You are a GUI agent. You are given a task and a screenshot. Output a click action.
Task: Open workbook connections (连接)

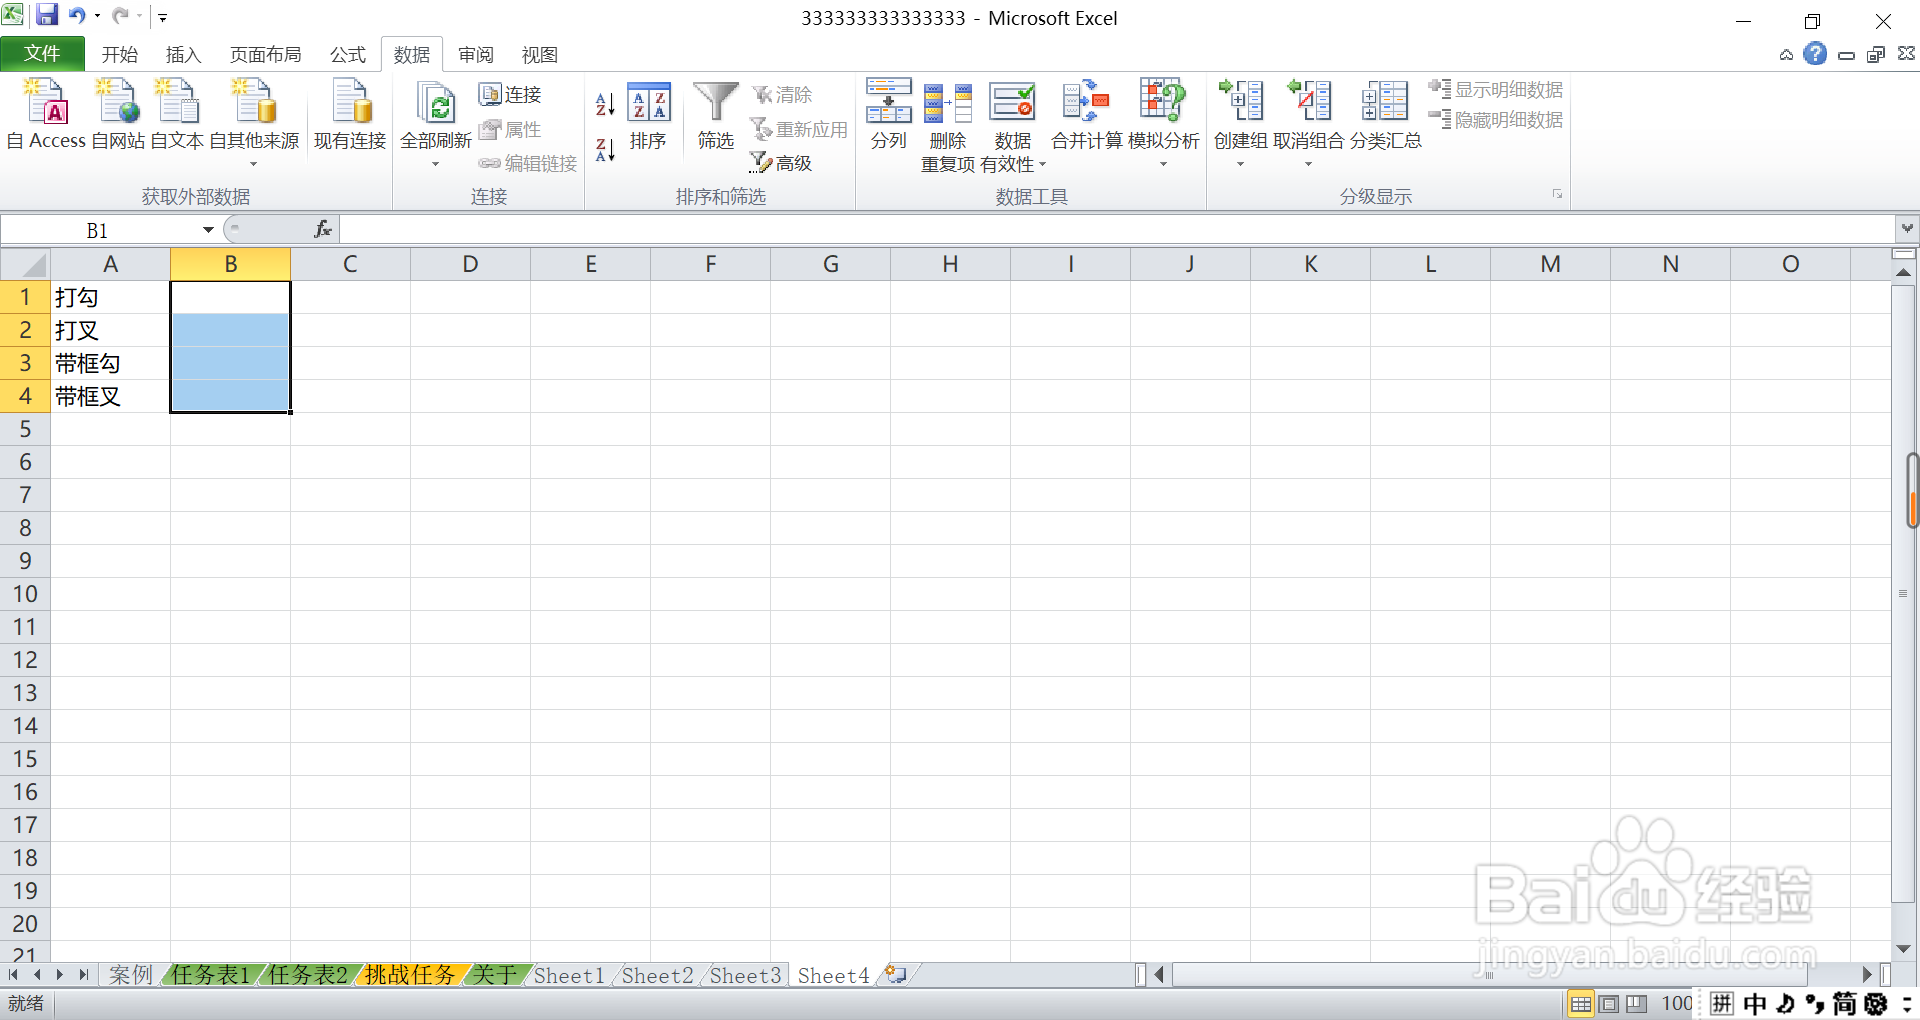click(510, 95)
